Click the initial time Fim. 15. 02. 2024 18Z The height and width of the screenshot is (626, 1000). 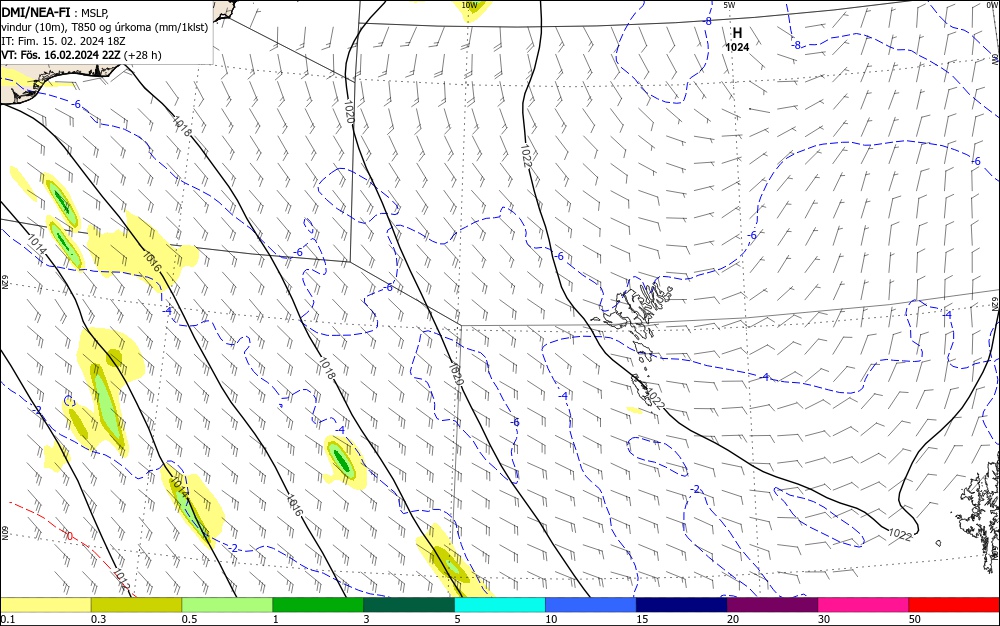click(x=63, y=41)
